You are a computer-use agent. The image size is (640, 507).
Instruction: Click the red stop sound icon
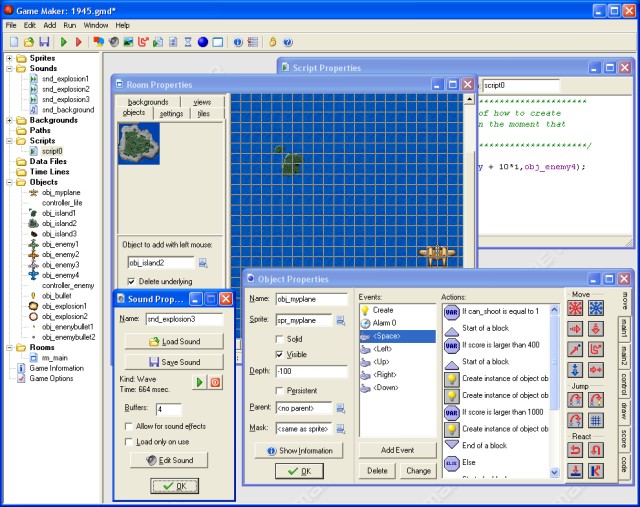click(215, 382)
